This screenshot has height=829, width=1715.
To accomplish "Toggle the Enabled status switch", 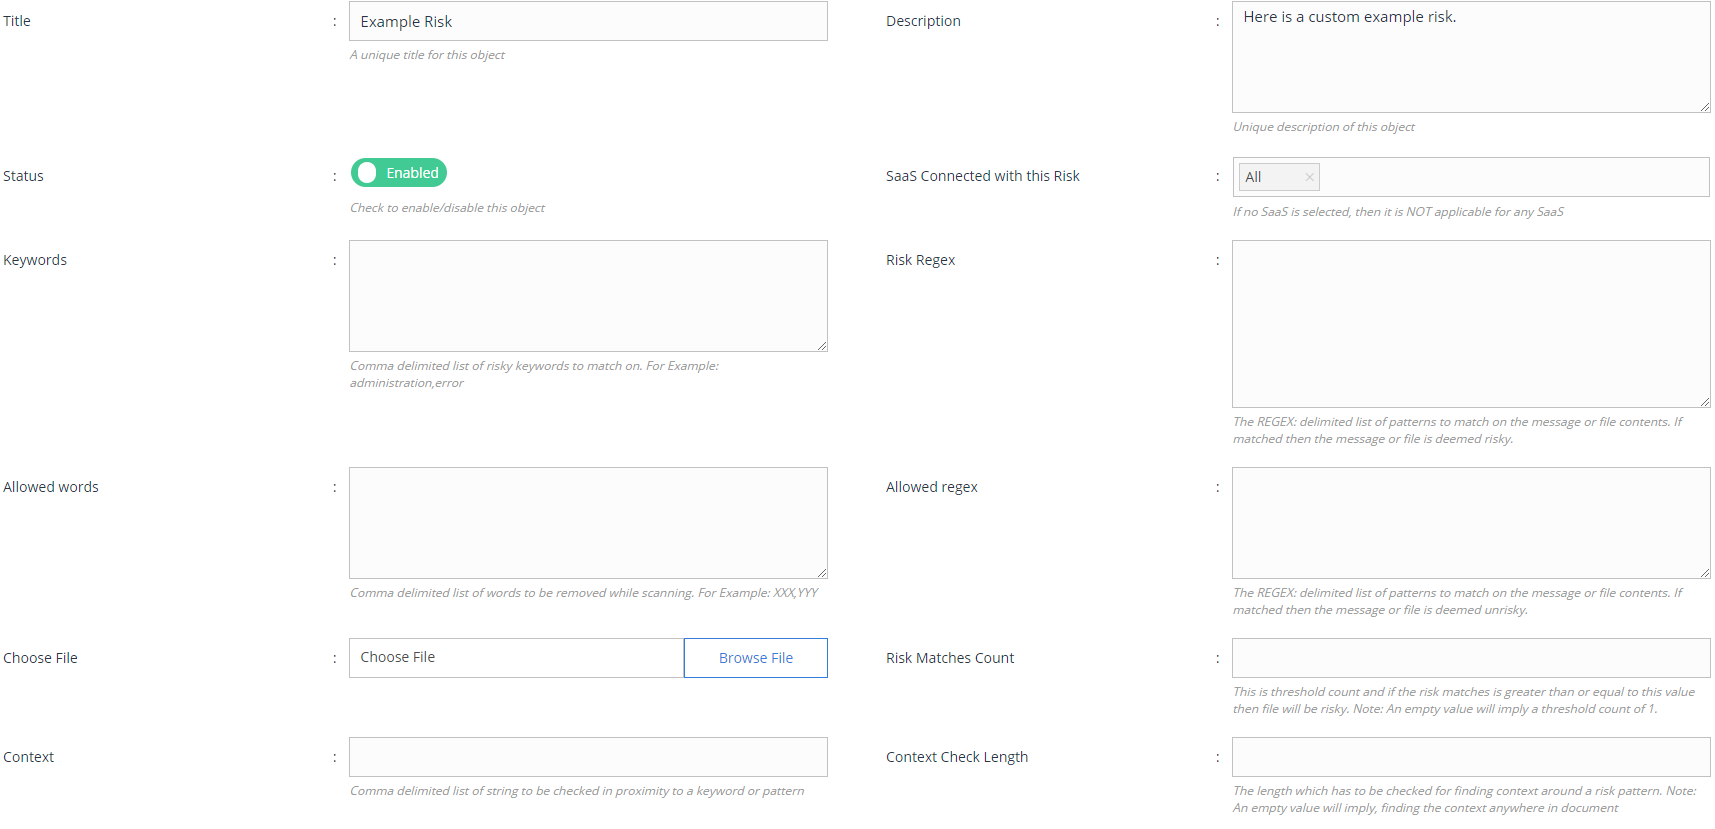I will 399,173.
